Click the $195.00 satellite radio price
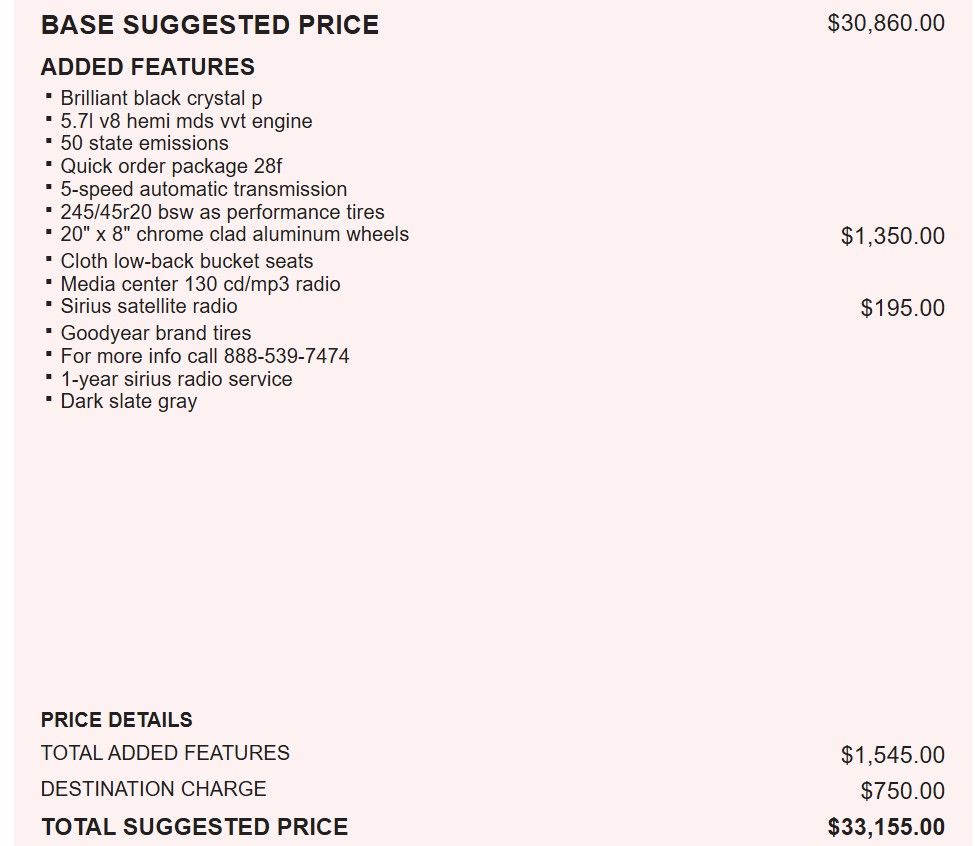This screenshot has height=846, width=975. tap(902, 308)
